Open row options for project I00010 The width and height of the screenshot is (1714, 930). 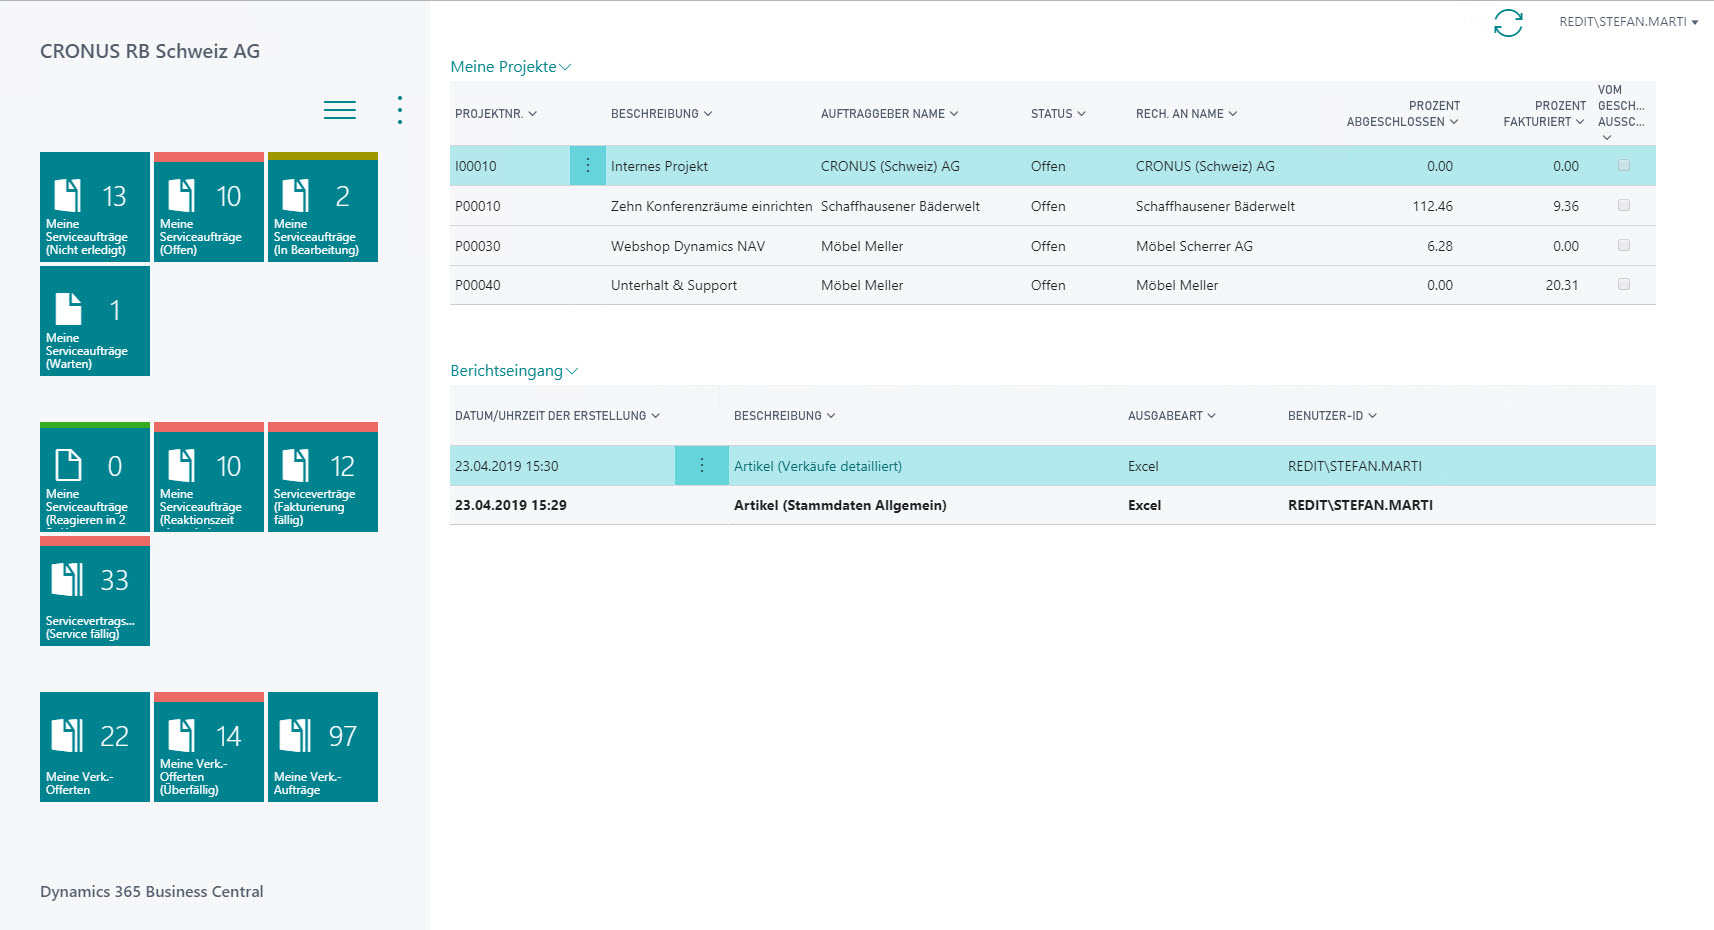(588, 166)
